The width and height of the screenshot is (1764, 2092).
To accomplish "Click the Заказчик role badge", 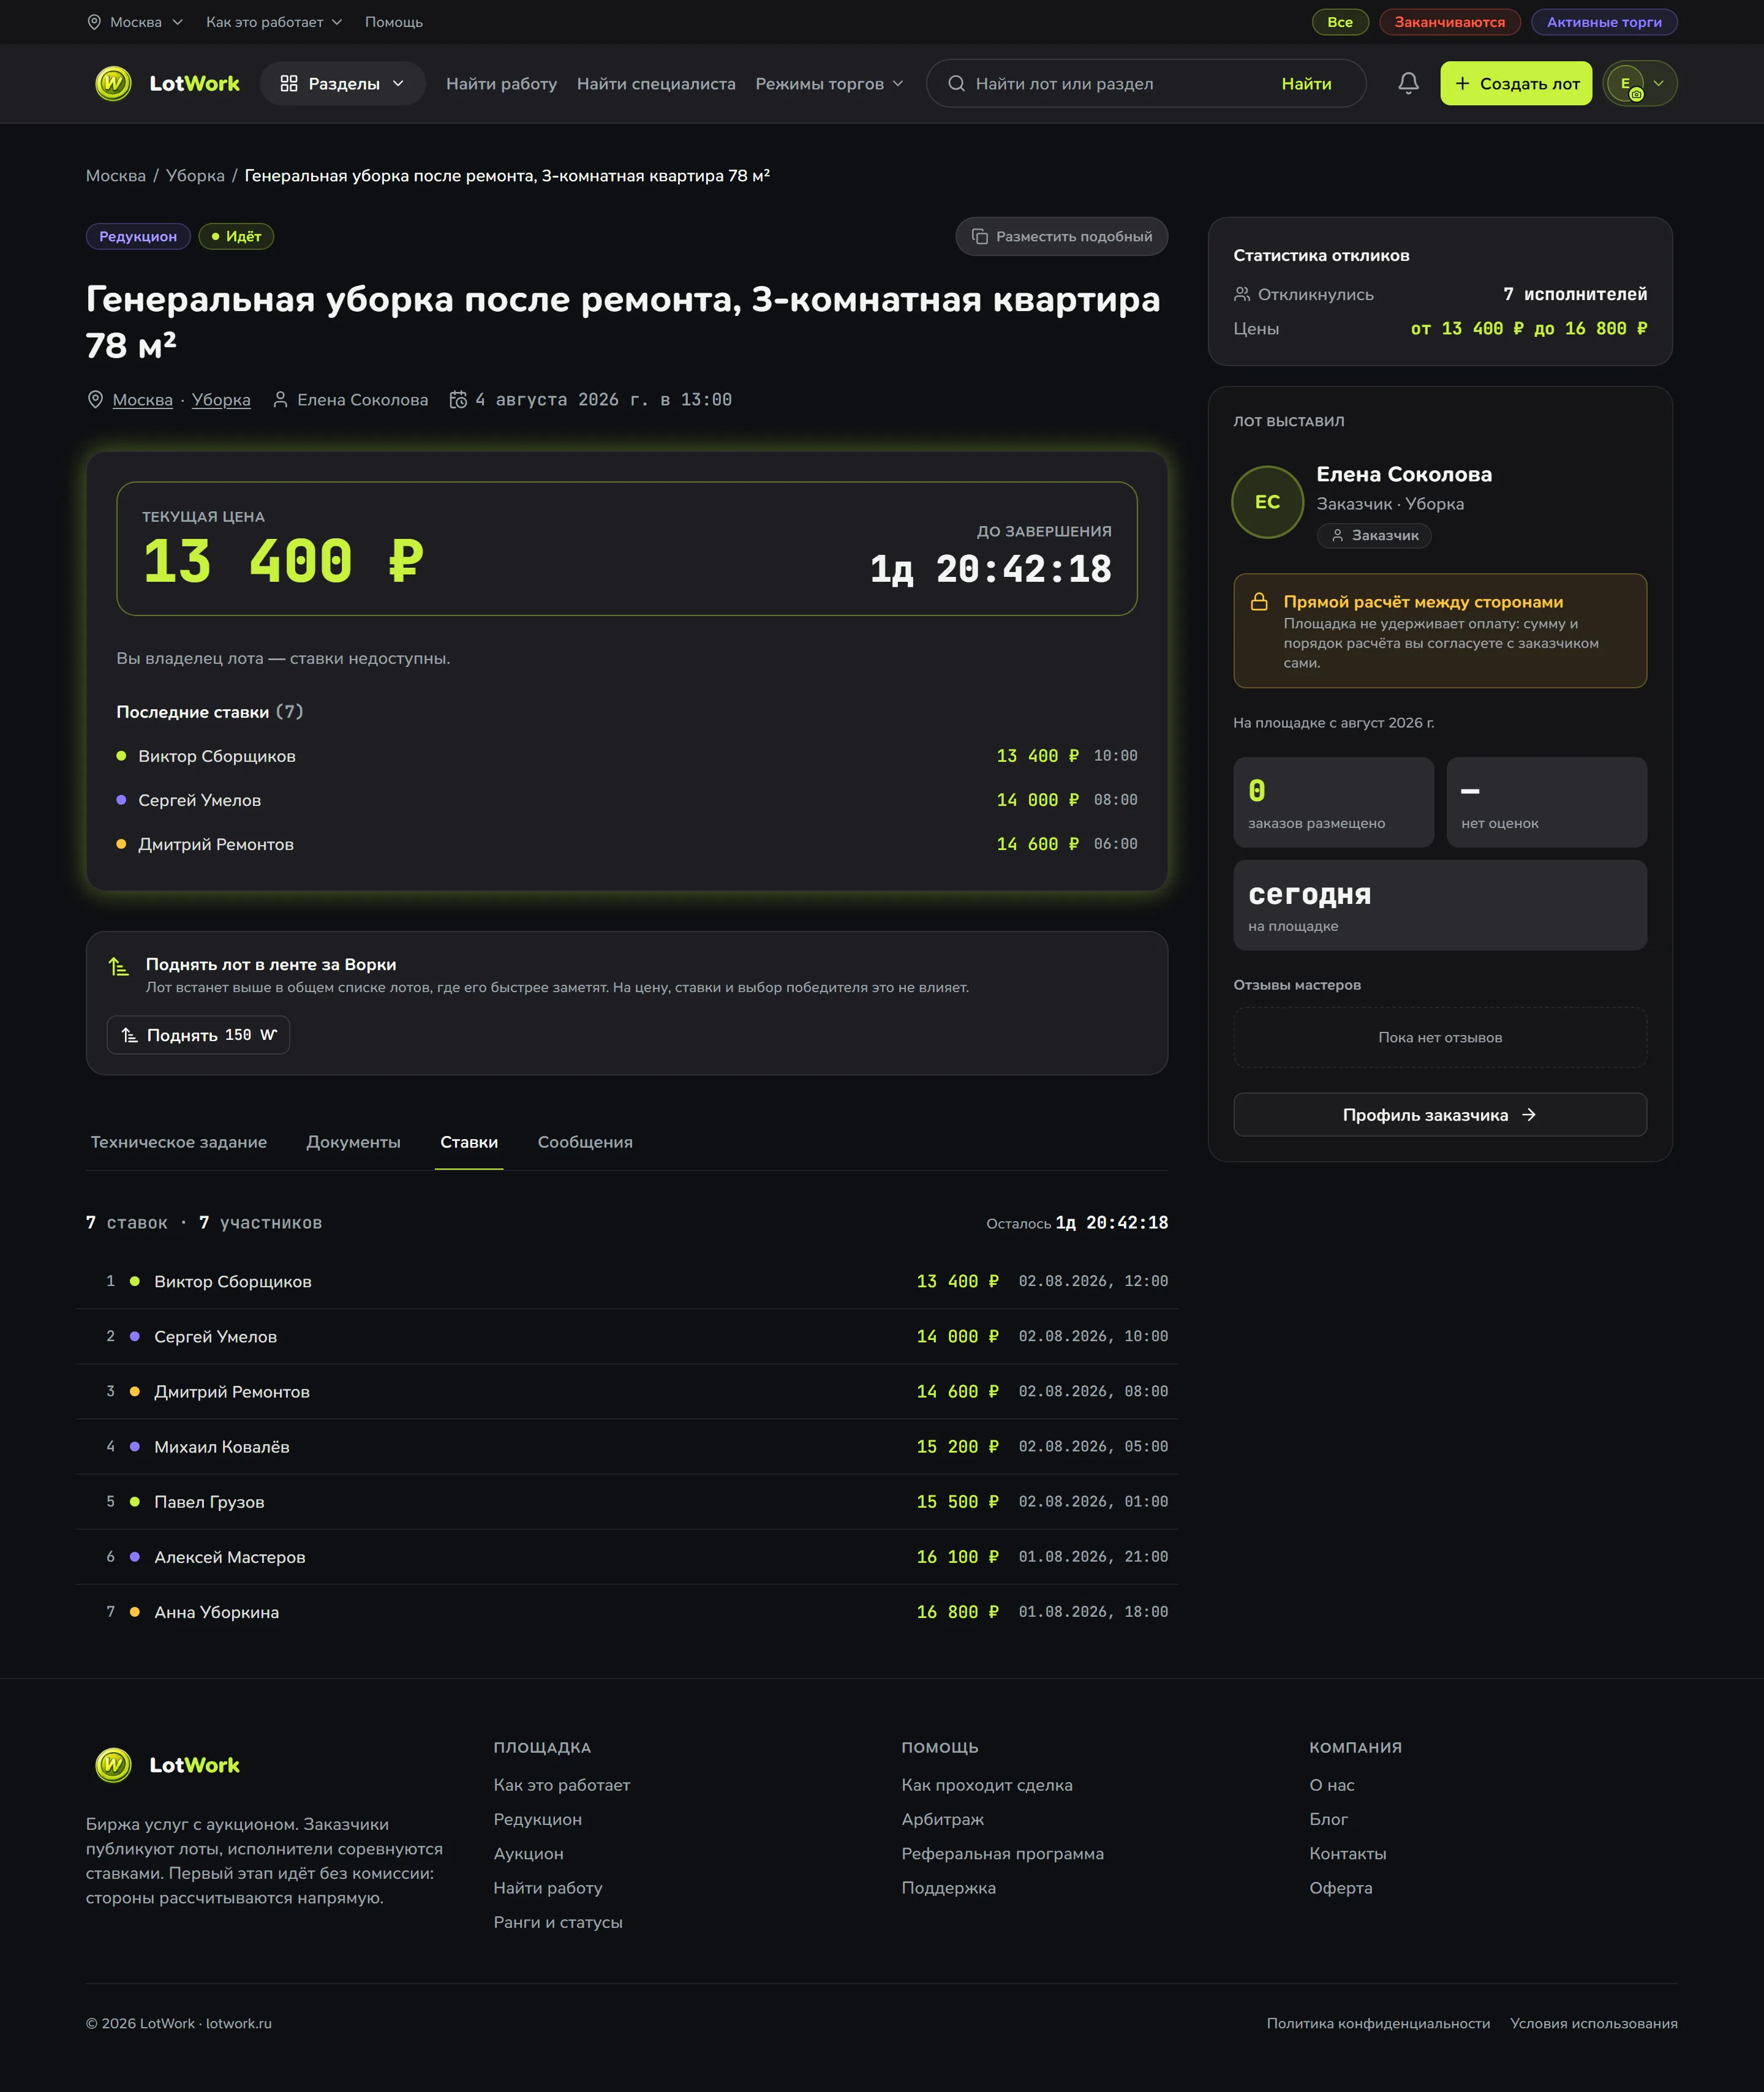I will pyautogui.click(x=1374, y=536).
